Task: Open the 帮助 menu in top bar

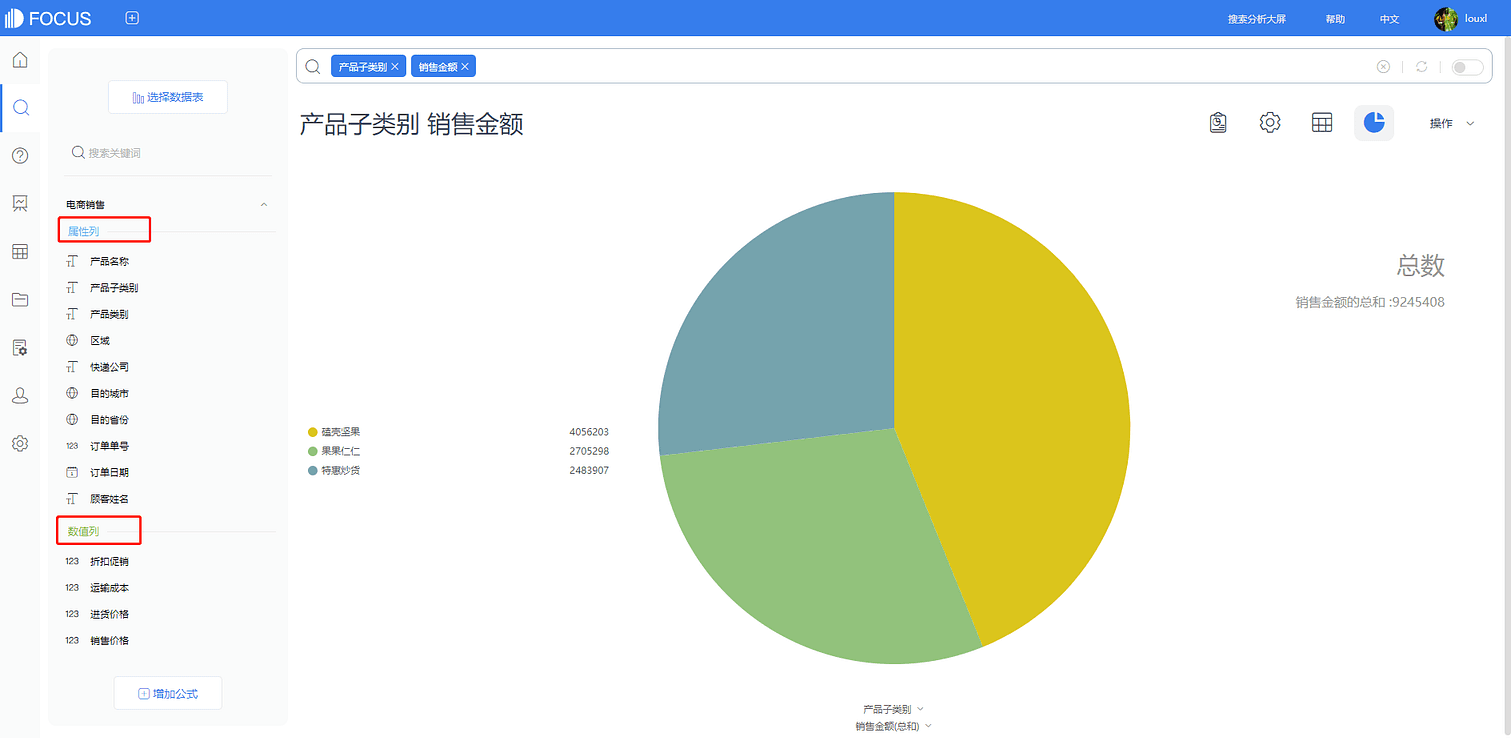Action: tap(1335, 19)
